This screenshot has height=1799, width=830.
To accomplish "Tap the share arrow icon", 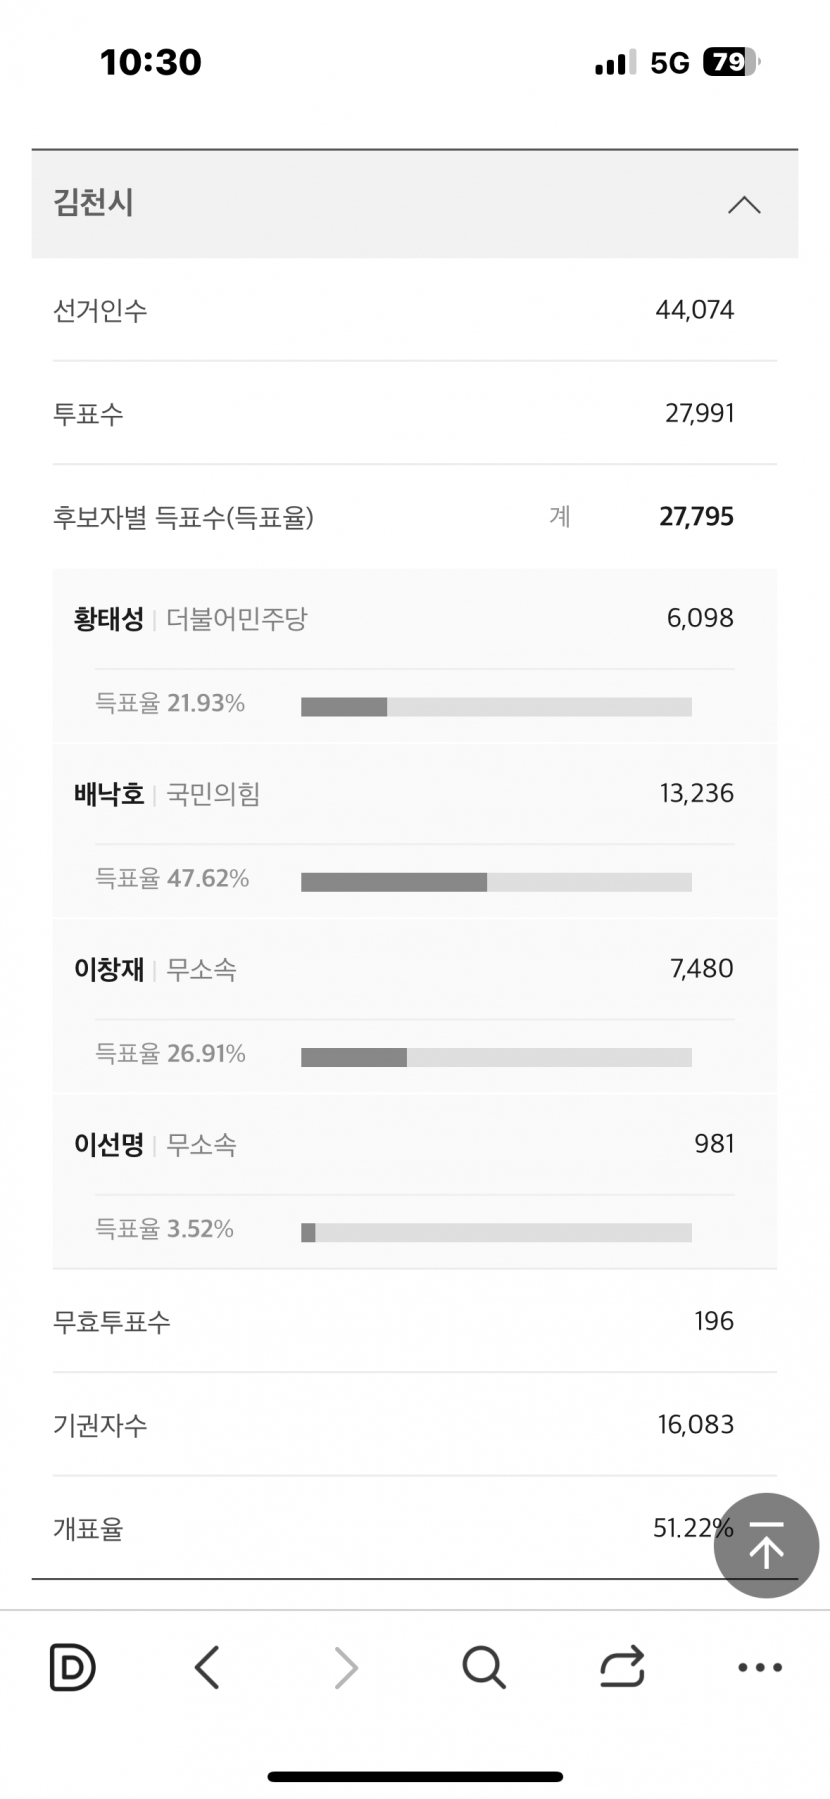I will point(622,1667).
